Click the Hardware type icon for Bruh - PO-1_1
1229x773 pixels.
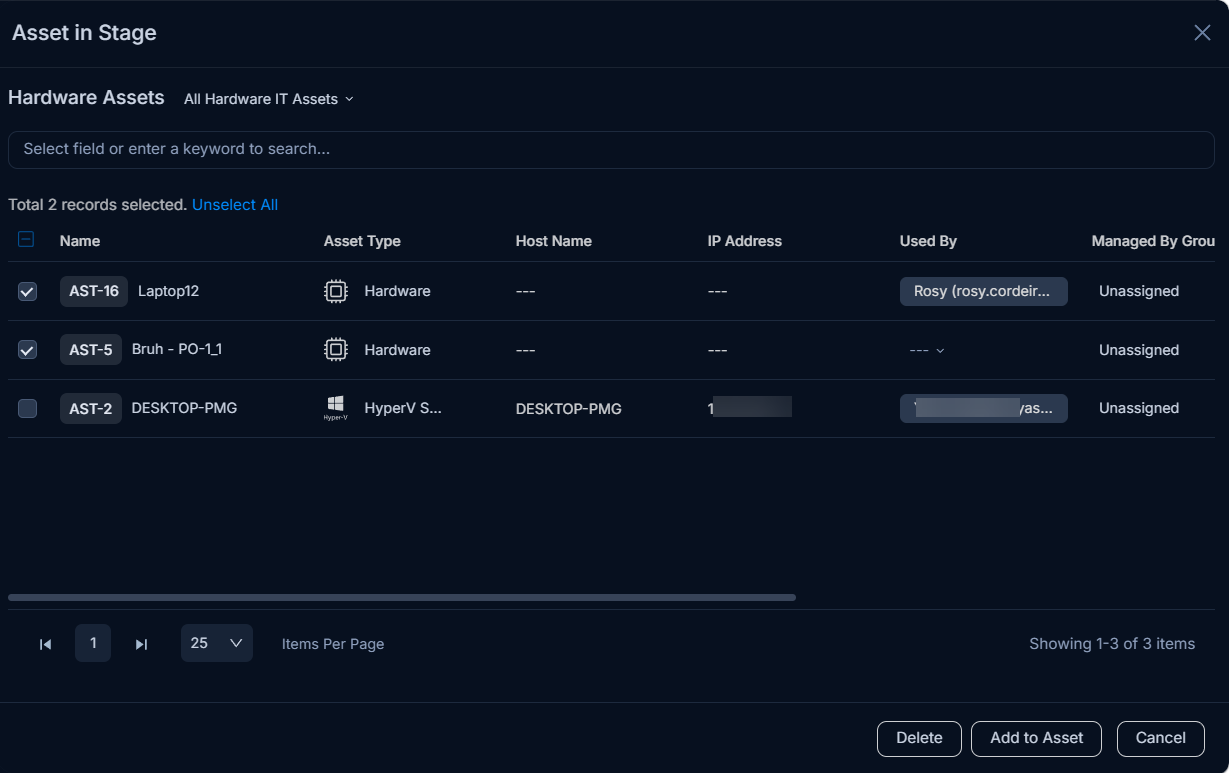pyautogui.click(x=336, y=350)
